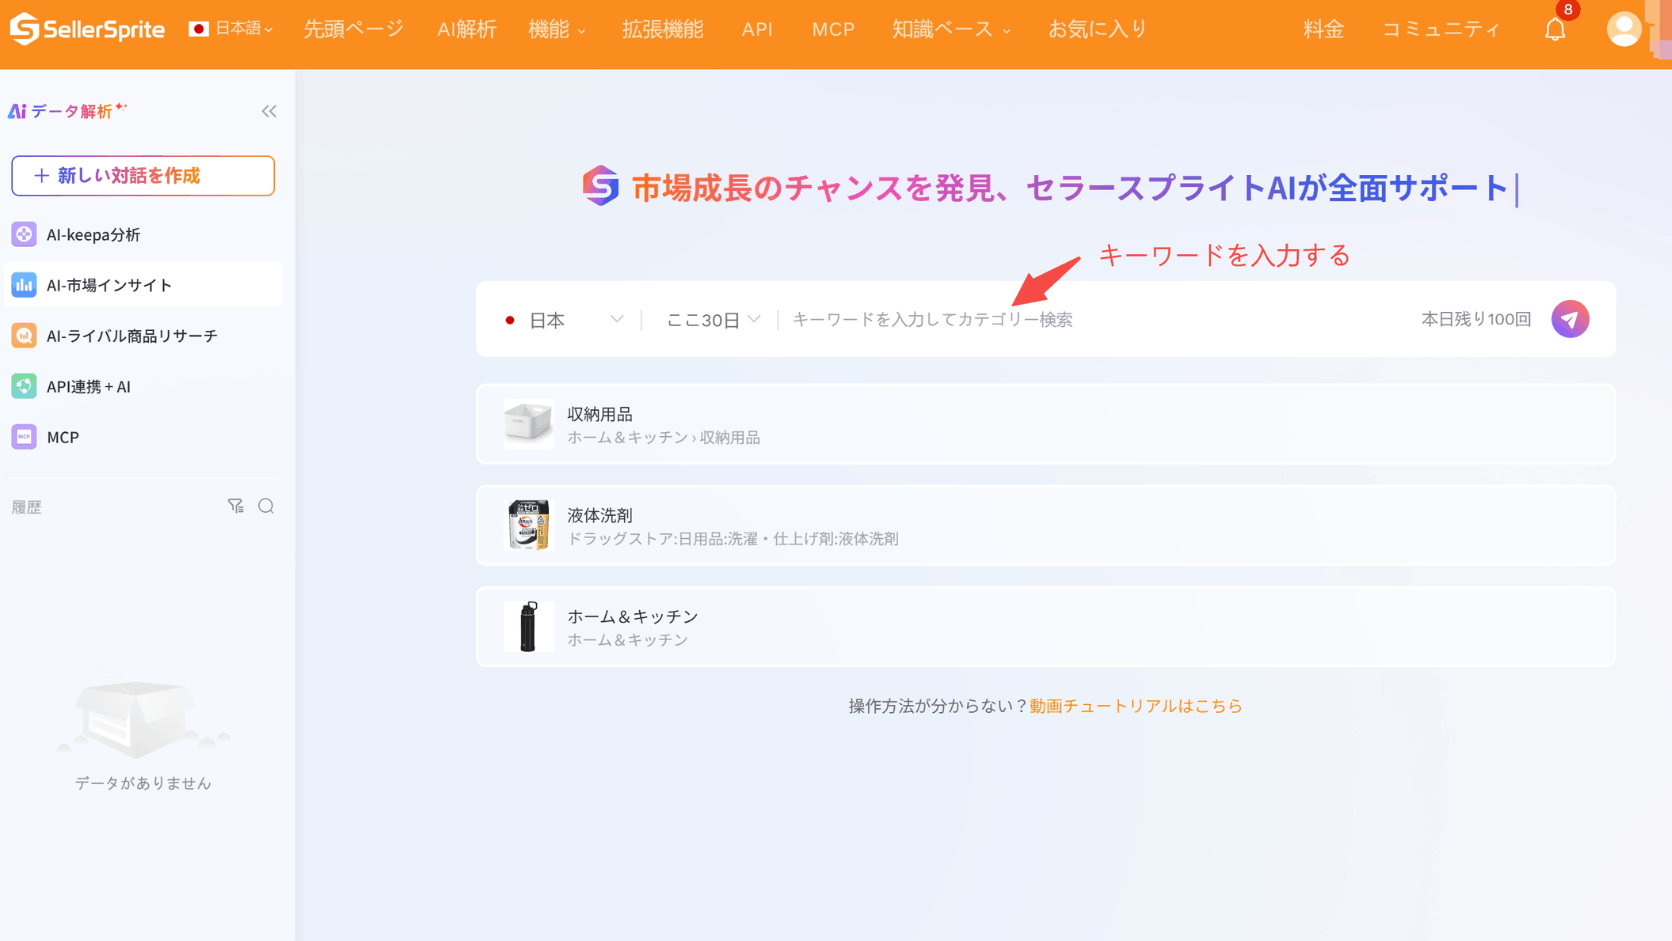Click the 収納用品 category title
The image size is (1672, 941).
tap(600, 414)
